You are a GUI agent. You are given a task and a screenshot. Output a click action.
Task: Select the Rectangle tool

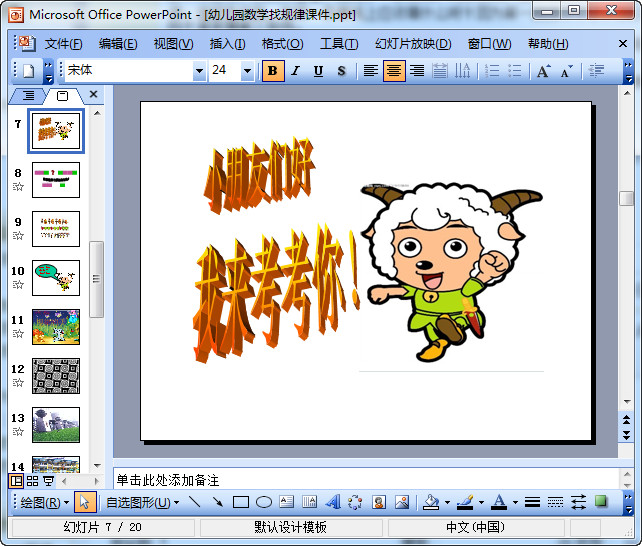click(x=241, y=502)
